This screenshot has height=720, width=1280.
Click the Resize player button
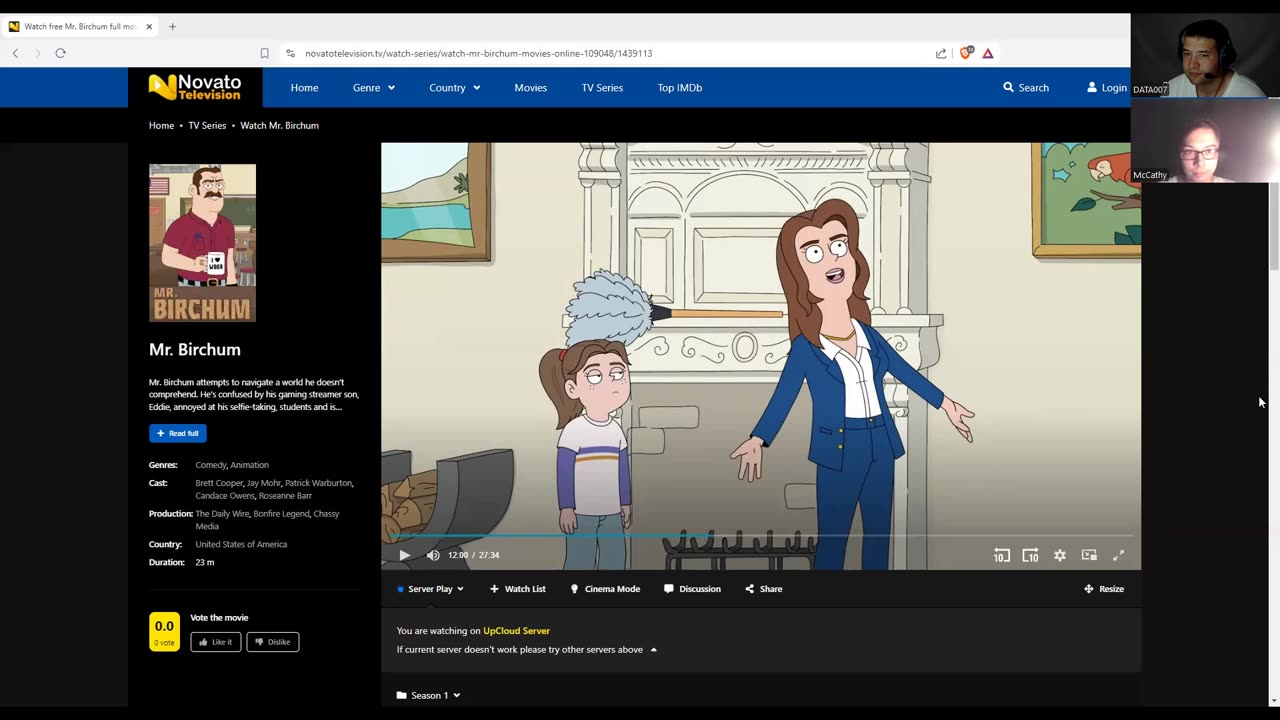click(x=1104, y=589)
